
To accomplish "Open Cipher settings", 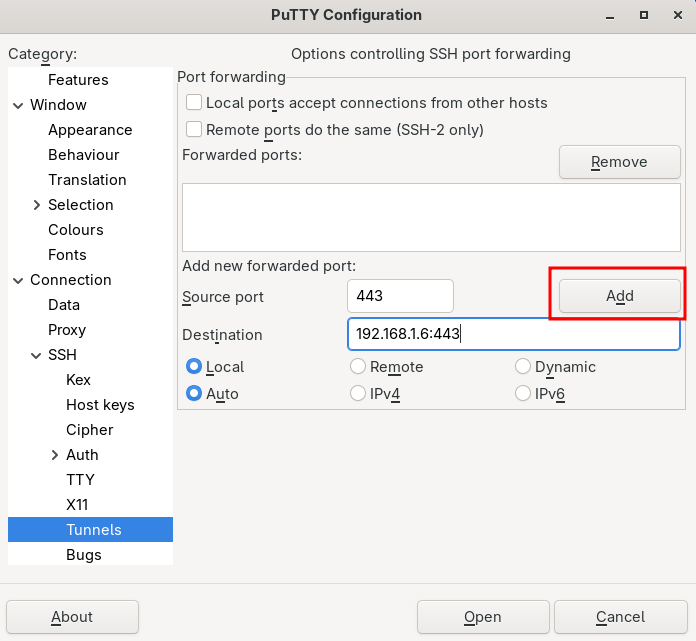I will pyautogui.click(x=89, y=430).
